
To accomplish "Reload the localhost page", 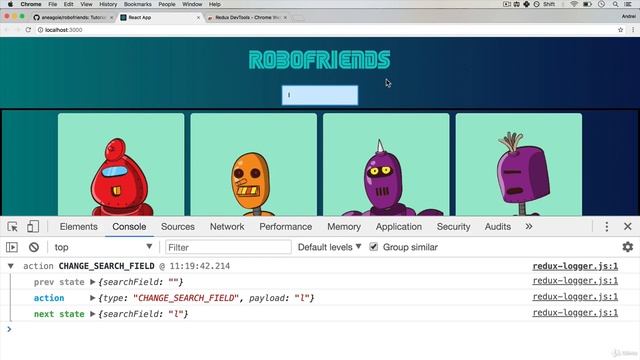I will click(x=28, y=30).
